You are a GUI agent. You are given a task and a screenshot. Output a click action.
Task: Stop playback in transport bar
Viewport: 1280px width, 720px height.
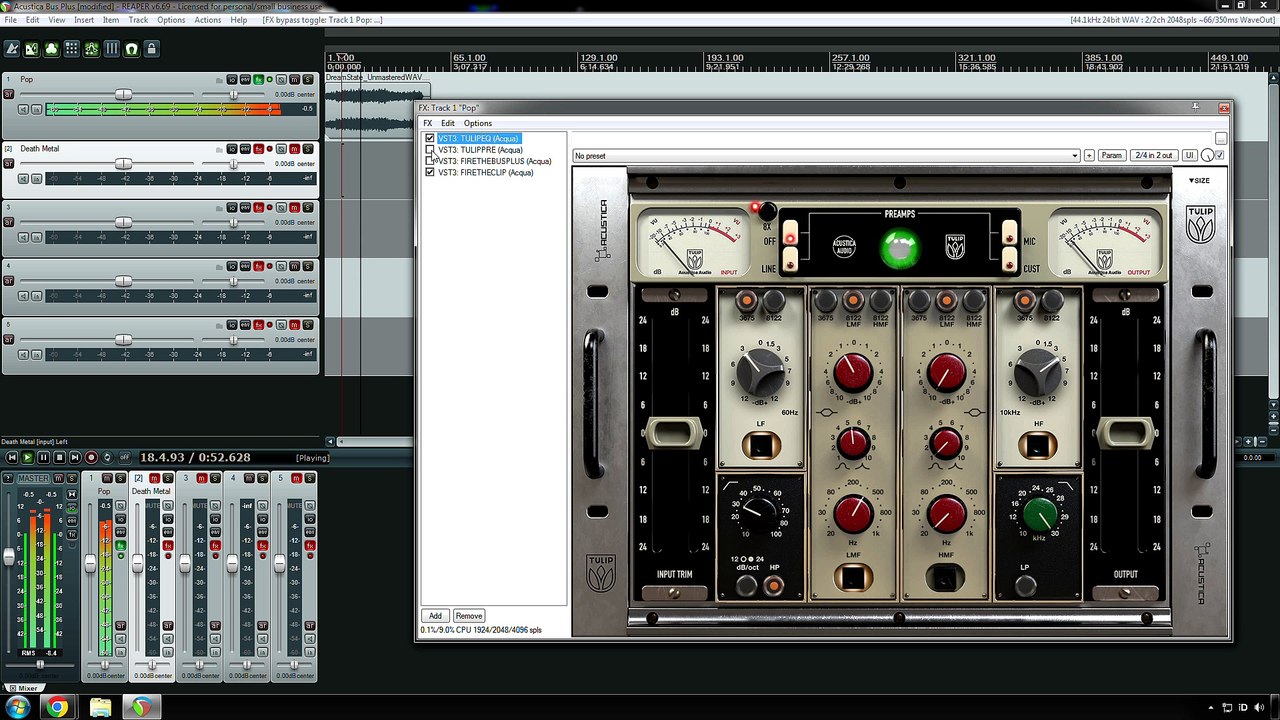[59, 457]
